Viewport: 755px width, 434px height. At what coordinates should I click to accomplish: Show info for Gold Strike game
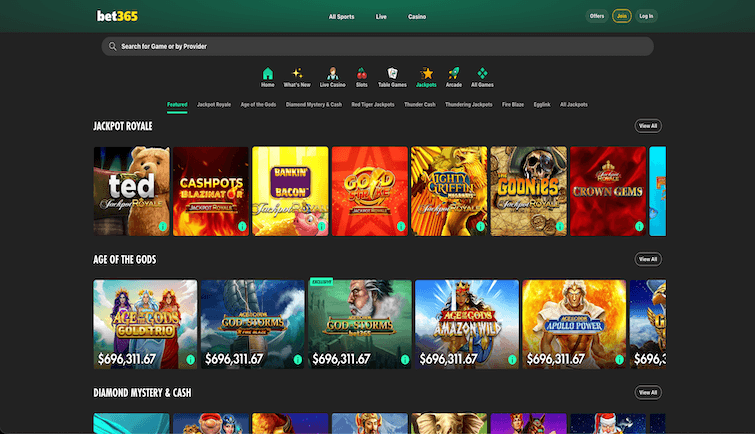click(x=401, y=226)
